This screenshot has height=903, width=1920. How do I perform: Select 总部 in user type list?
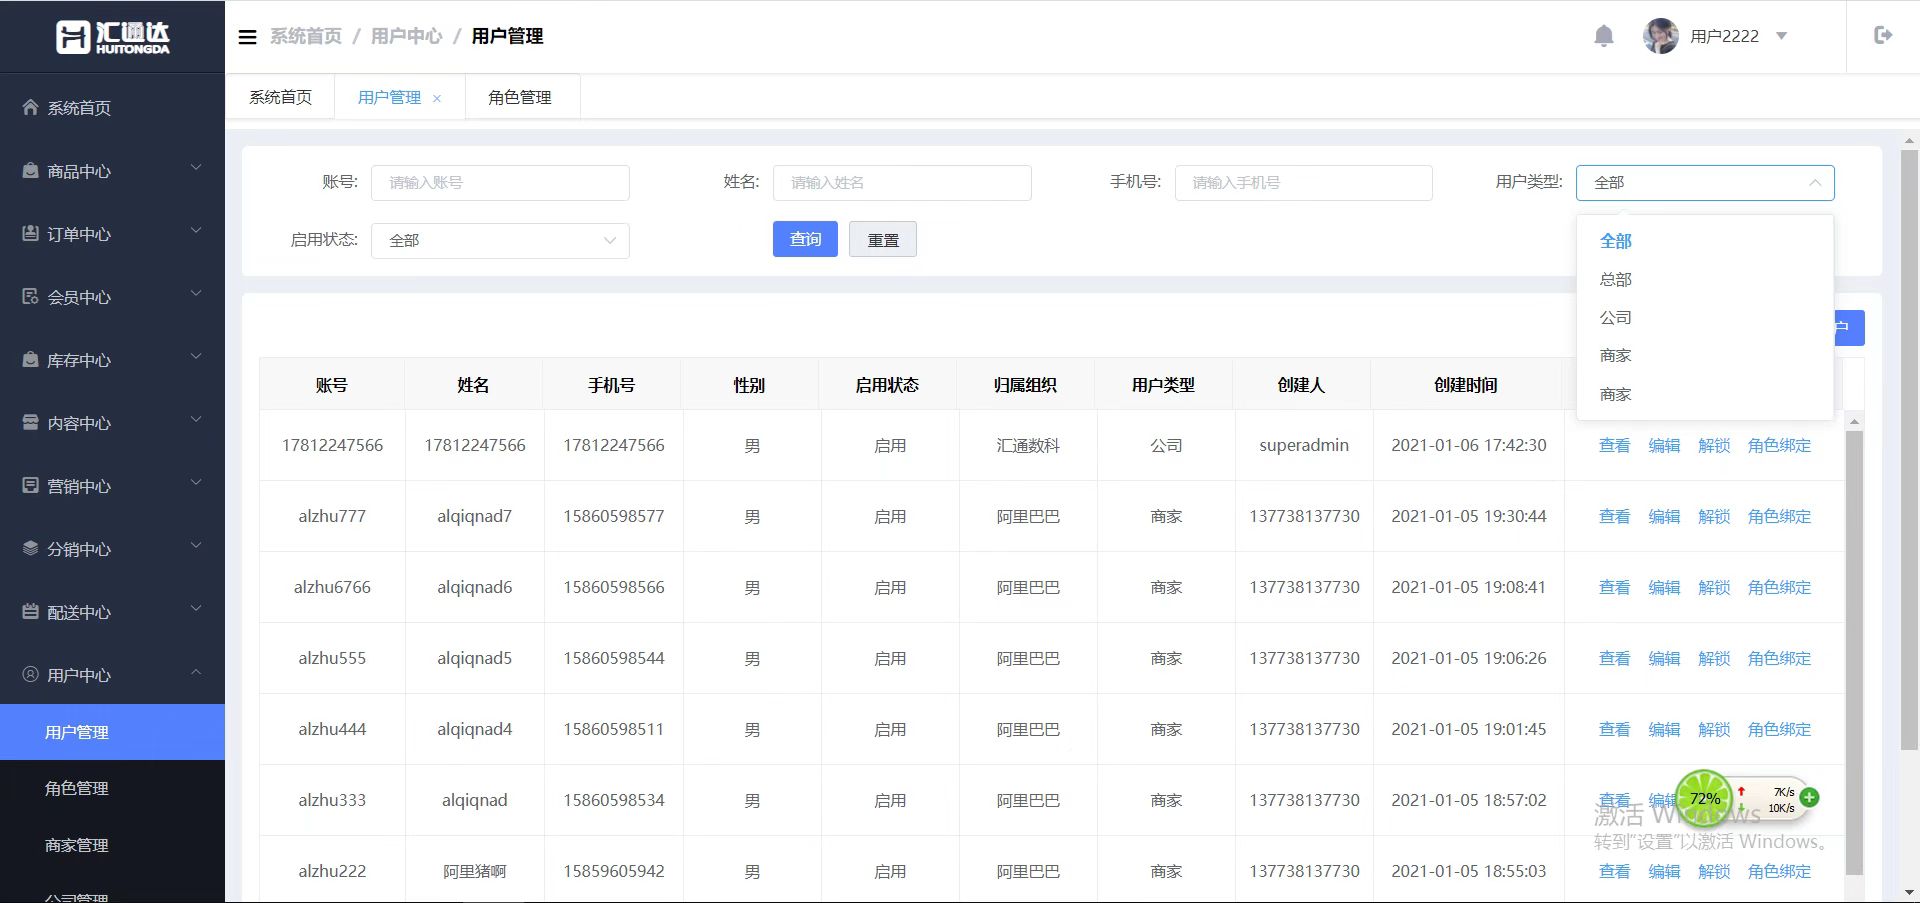click(x=1704, y=279)
